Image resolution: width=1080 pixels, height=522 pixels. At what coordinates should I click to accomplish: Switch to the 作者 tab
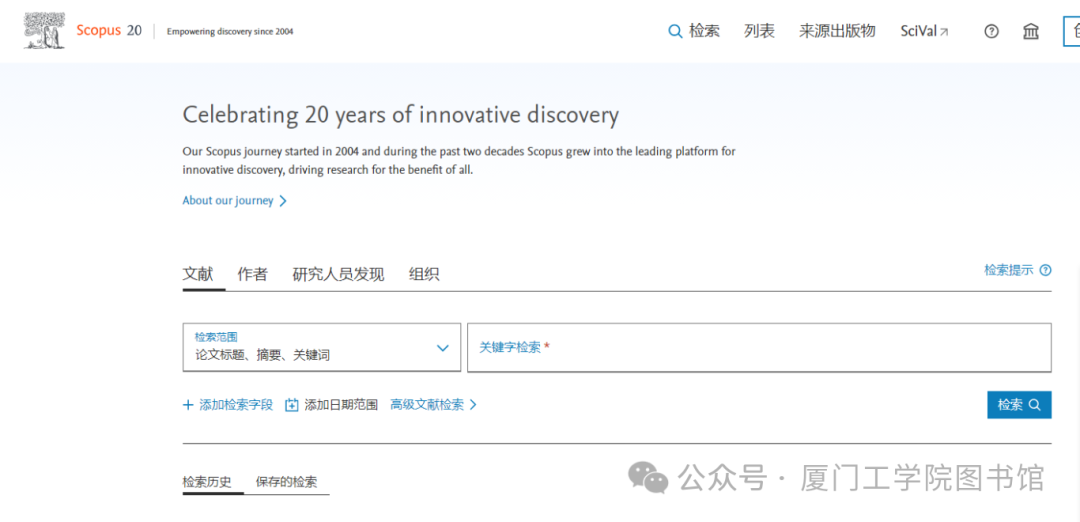pos(252,274)
